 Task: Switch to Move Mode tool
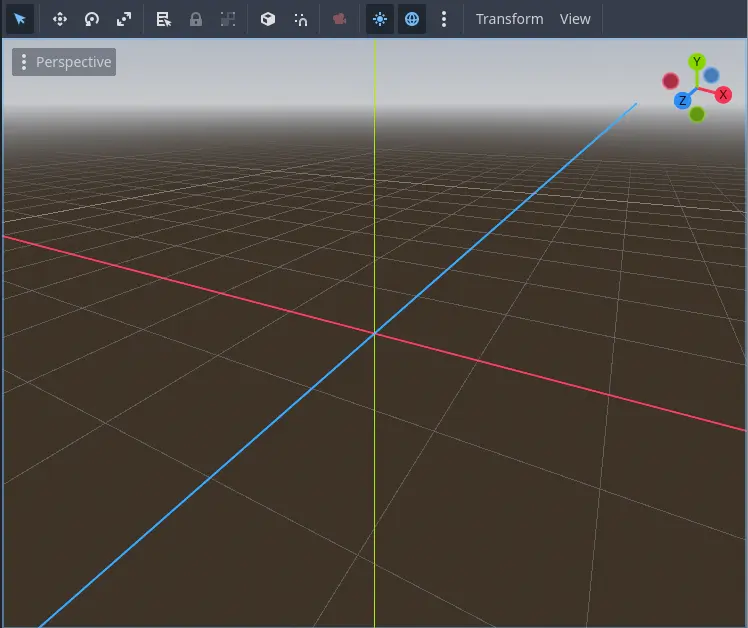(x=59, y=19)
